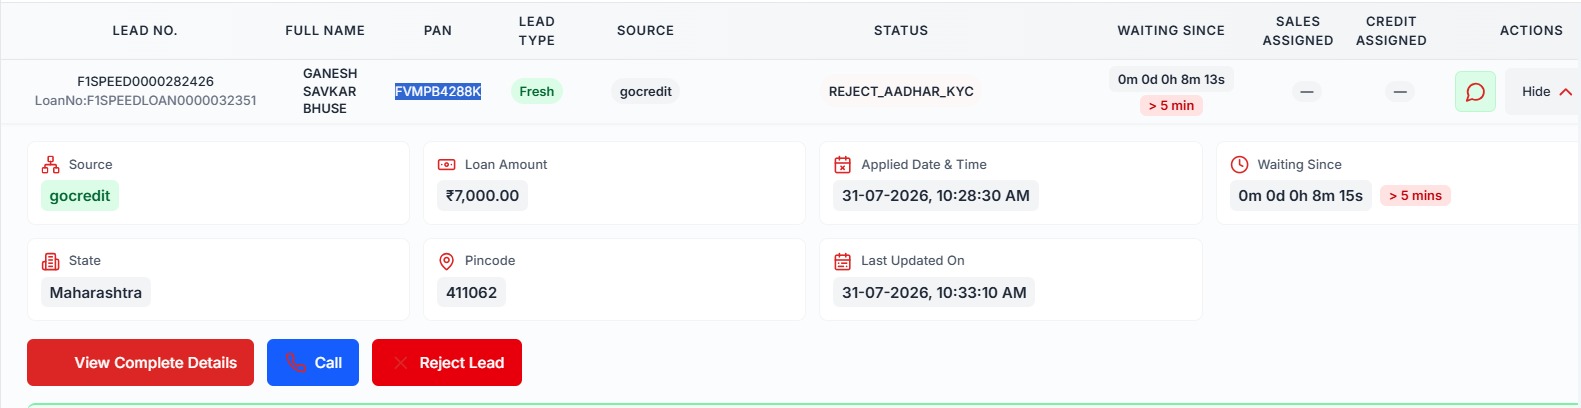The width and height of the screenshot is (1581, 408).
Task: Click the Call button
Action: [313, 363]
